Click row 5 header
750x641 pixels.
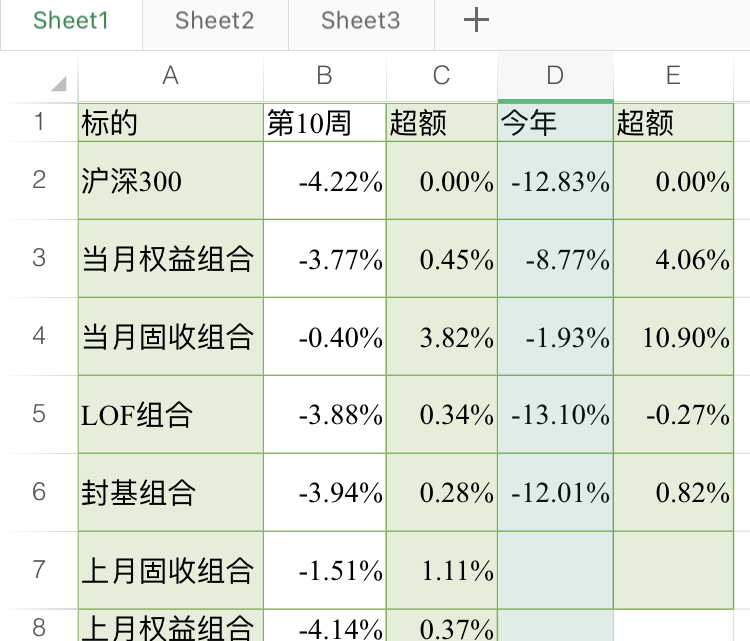pos(39,413)
